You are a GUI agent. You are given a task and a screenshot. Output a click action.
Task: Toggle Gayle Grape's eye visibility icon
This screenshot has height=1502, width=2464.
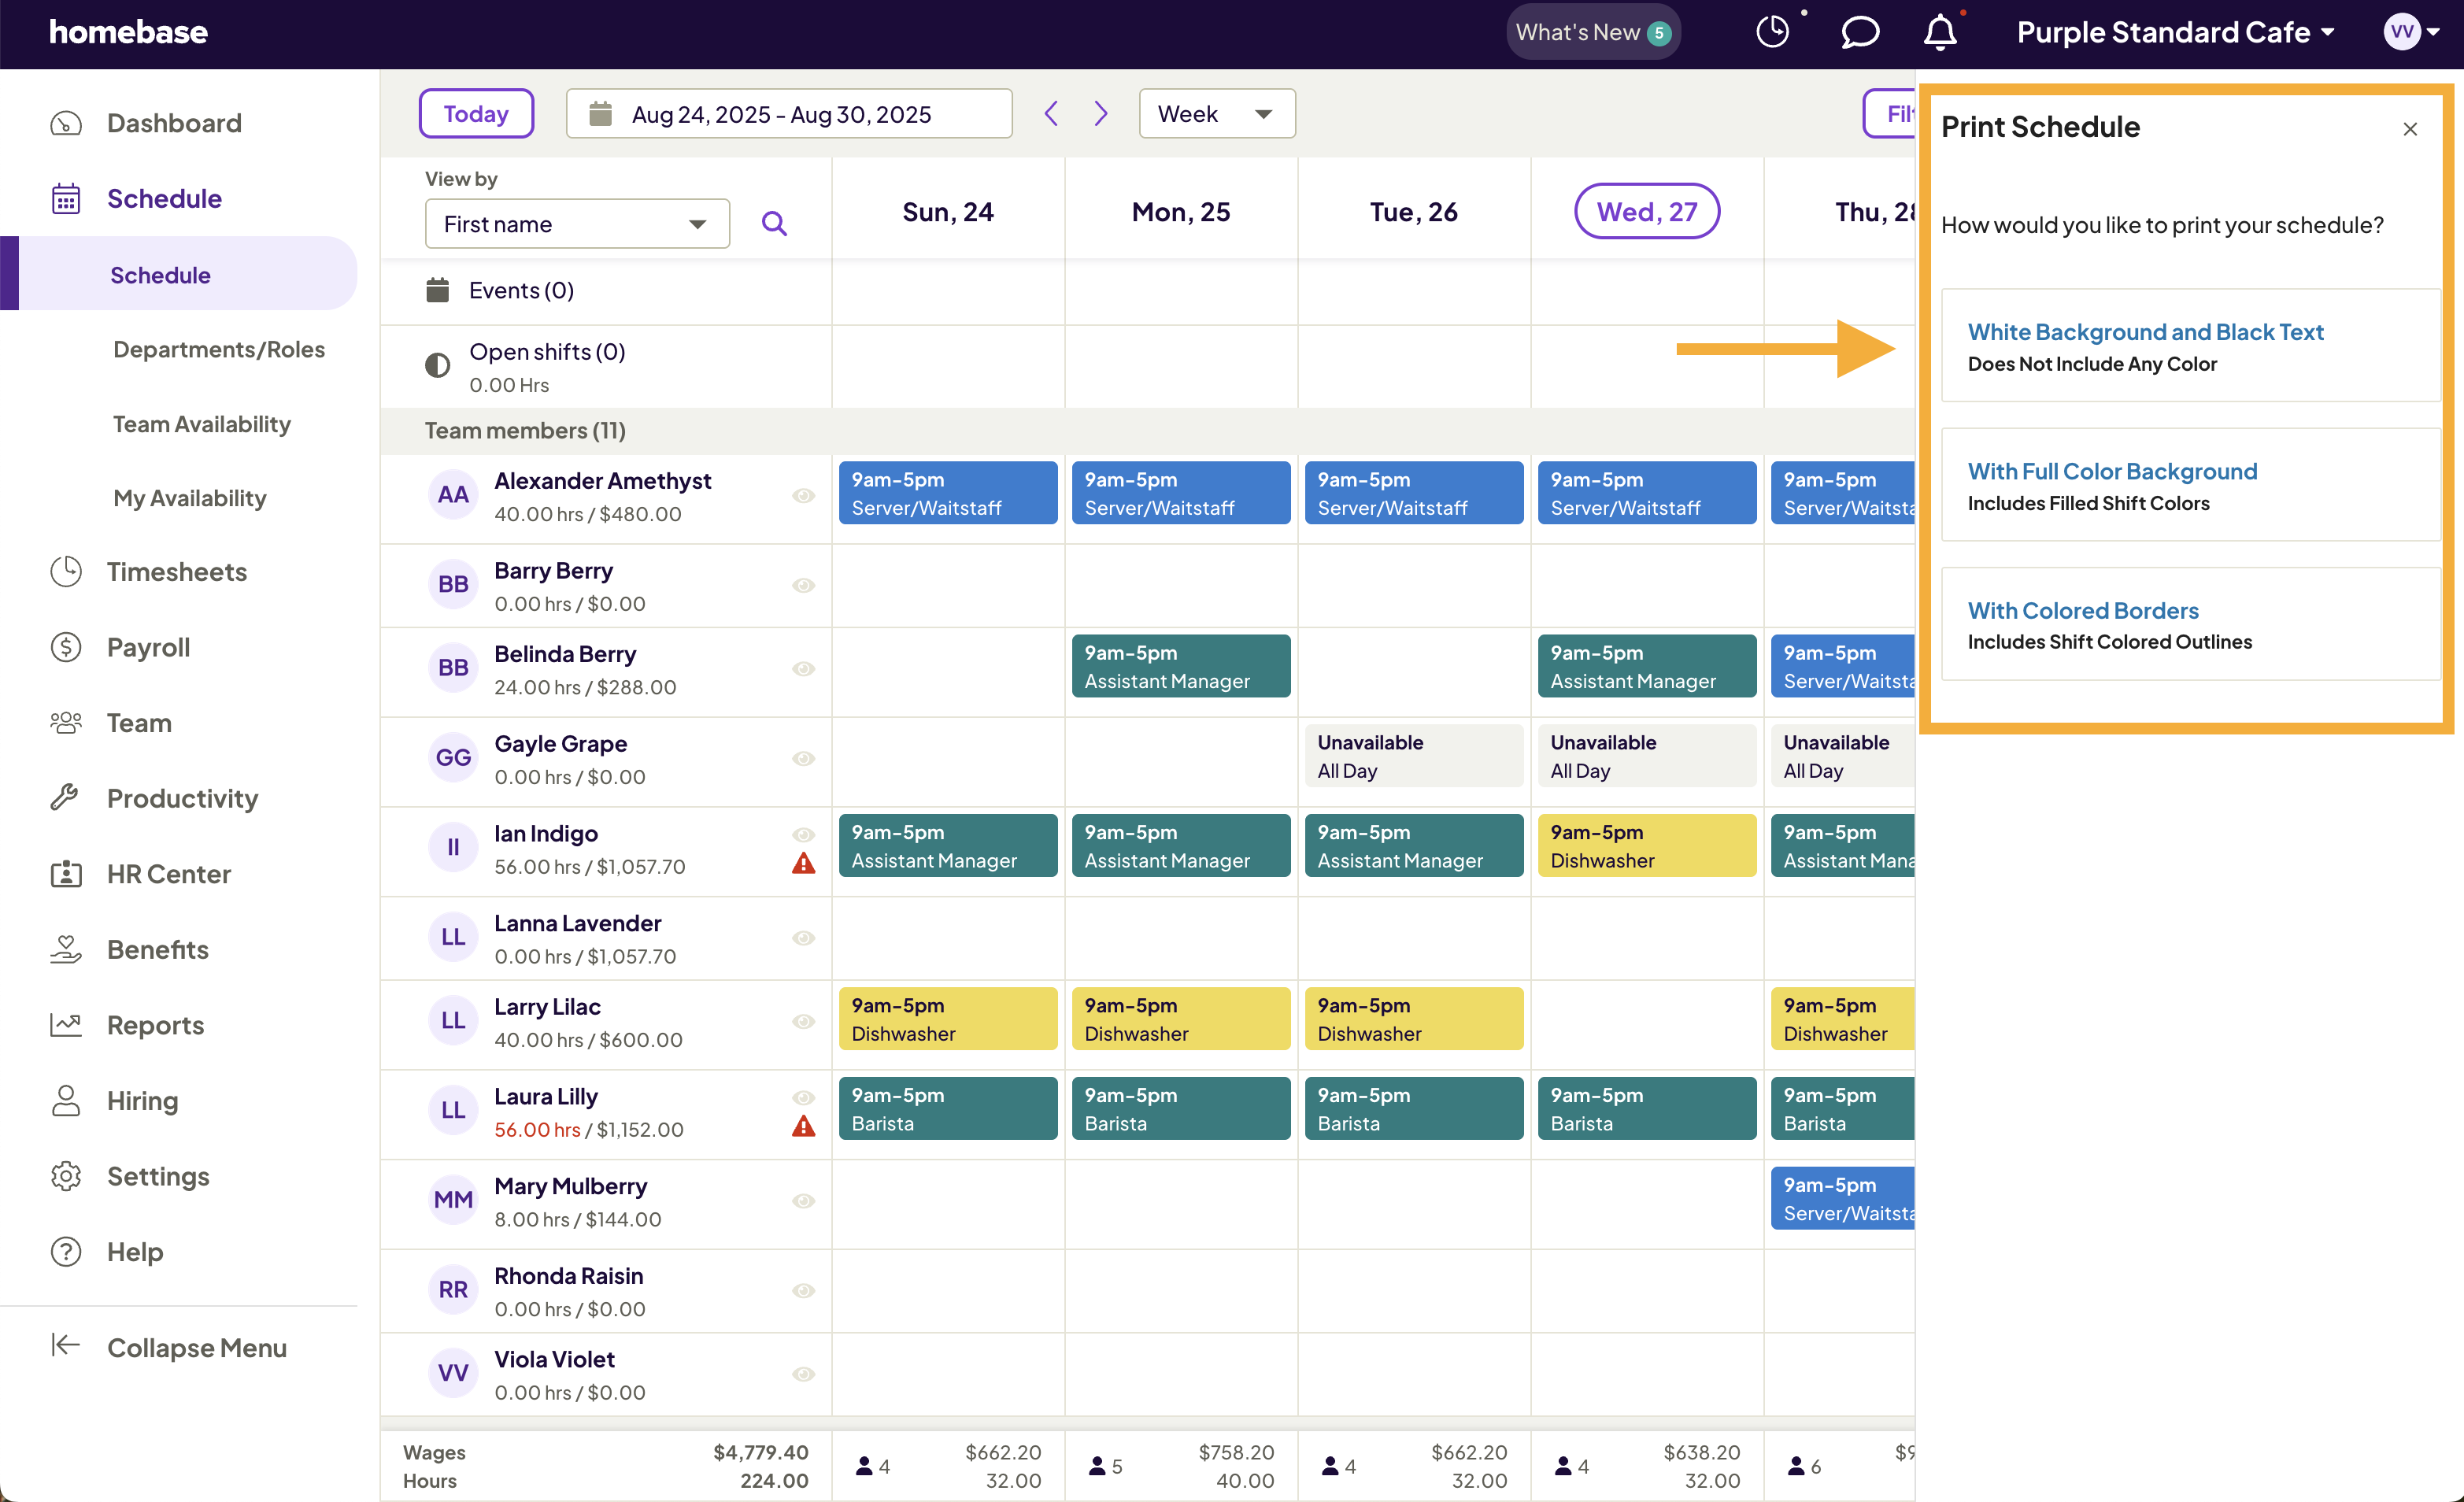pyautogui.click(x=804, y=759)
